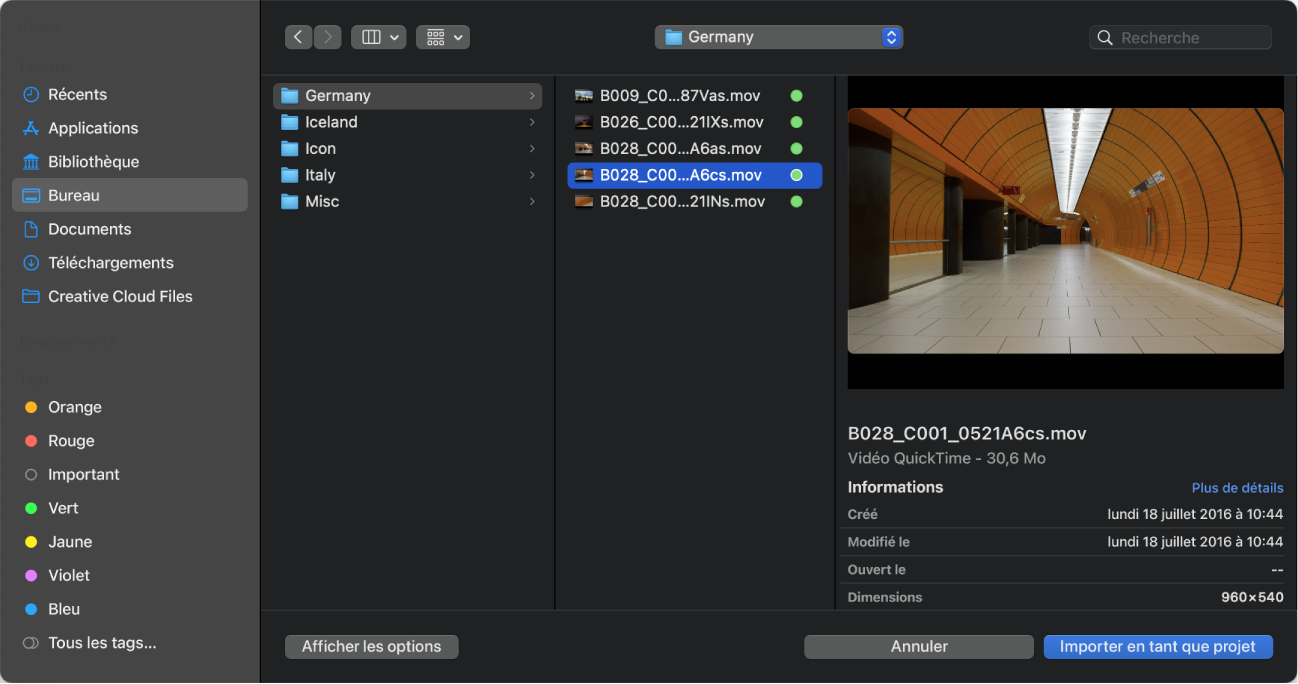Open Récents in the sidebar
The height and width of the screenshot is (684, 1298).
coord(77,94)
